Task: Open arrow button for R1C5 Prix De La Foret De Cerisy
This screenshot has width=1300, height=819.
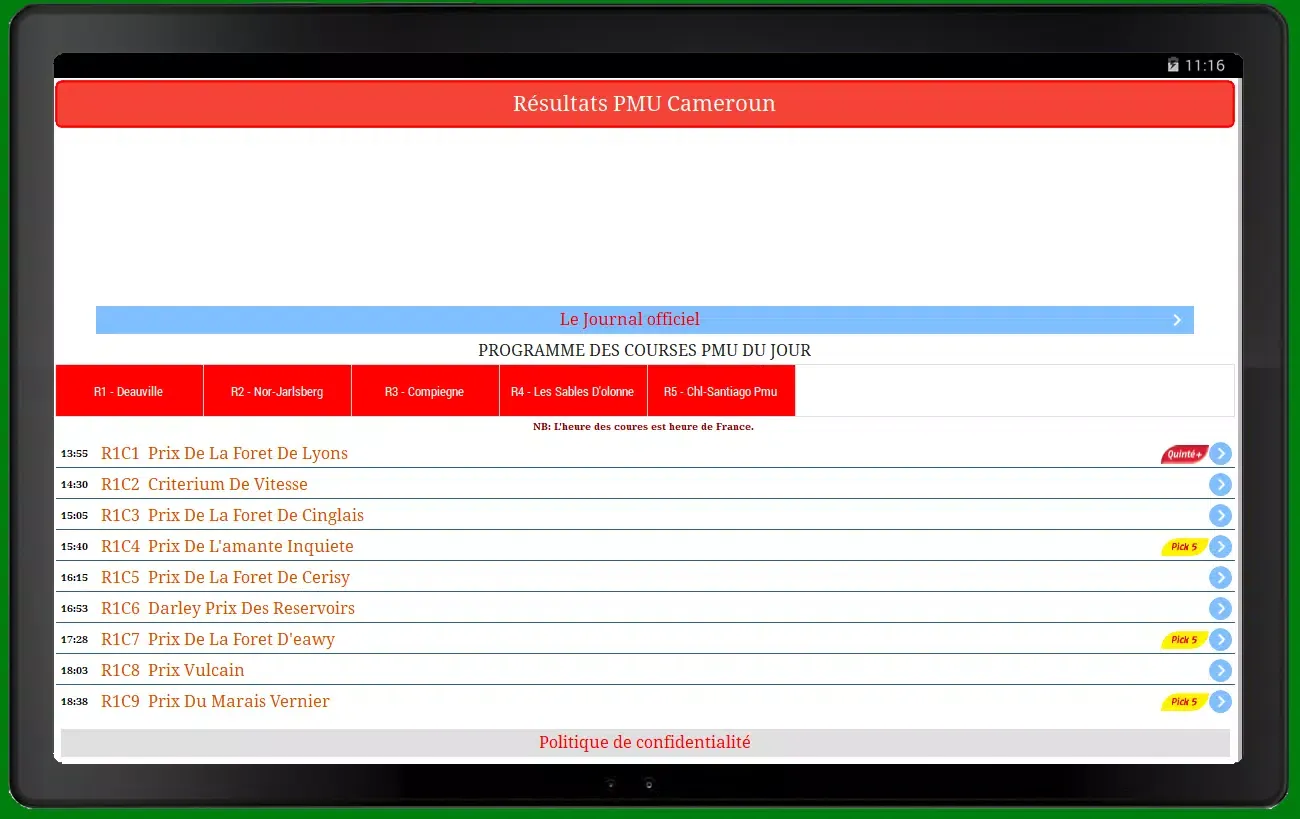Action: pos(1220,578)
